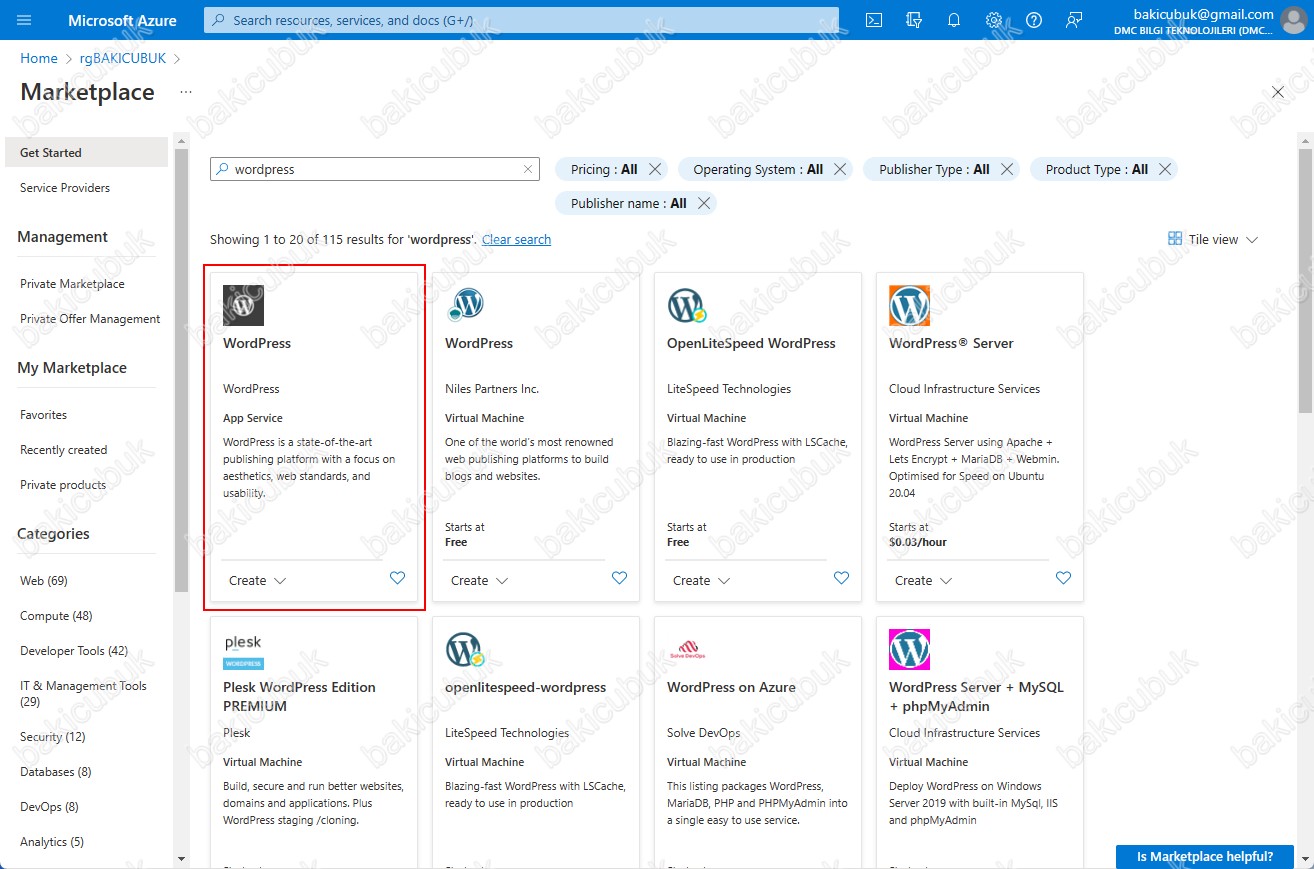Viewport: 1314px width, 869px height.
Task: Click the Clear search link
Action: click(x=516, y=239)
